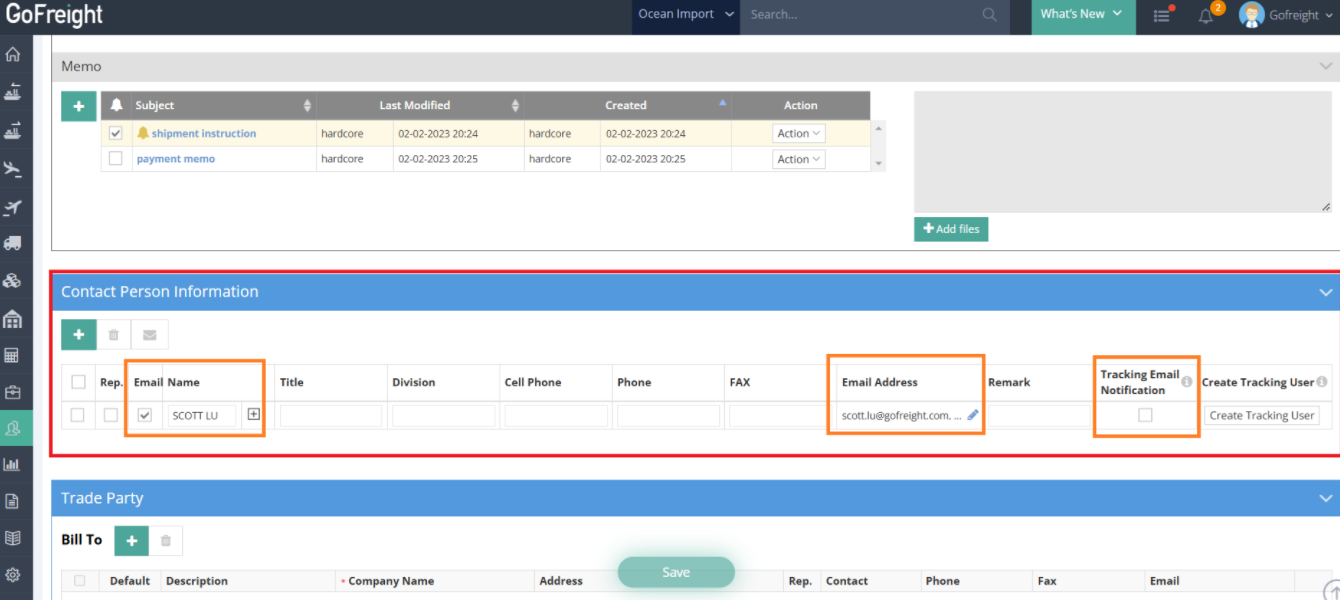Click the warehouse icon in left sidebar

13,319
